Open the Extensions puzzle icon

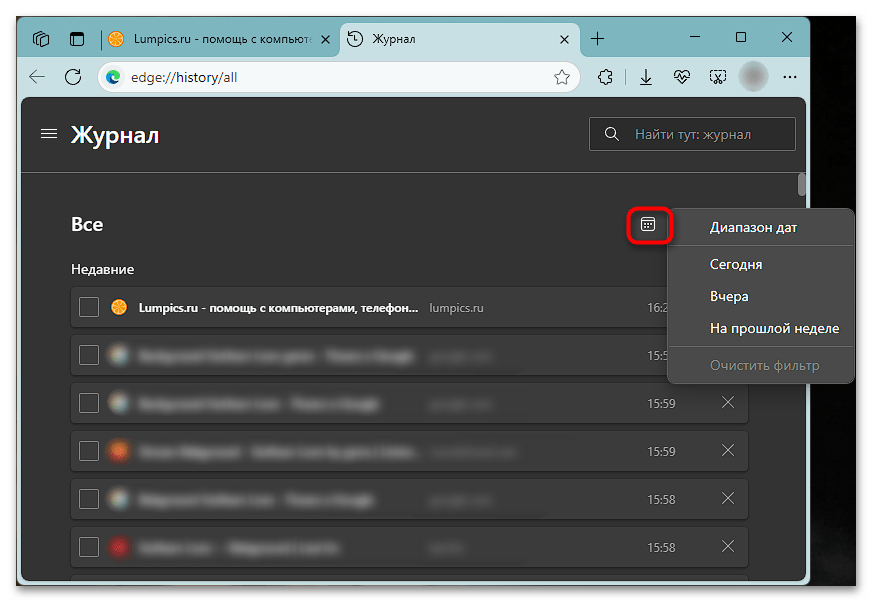click(x=605, y=77)
